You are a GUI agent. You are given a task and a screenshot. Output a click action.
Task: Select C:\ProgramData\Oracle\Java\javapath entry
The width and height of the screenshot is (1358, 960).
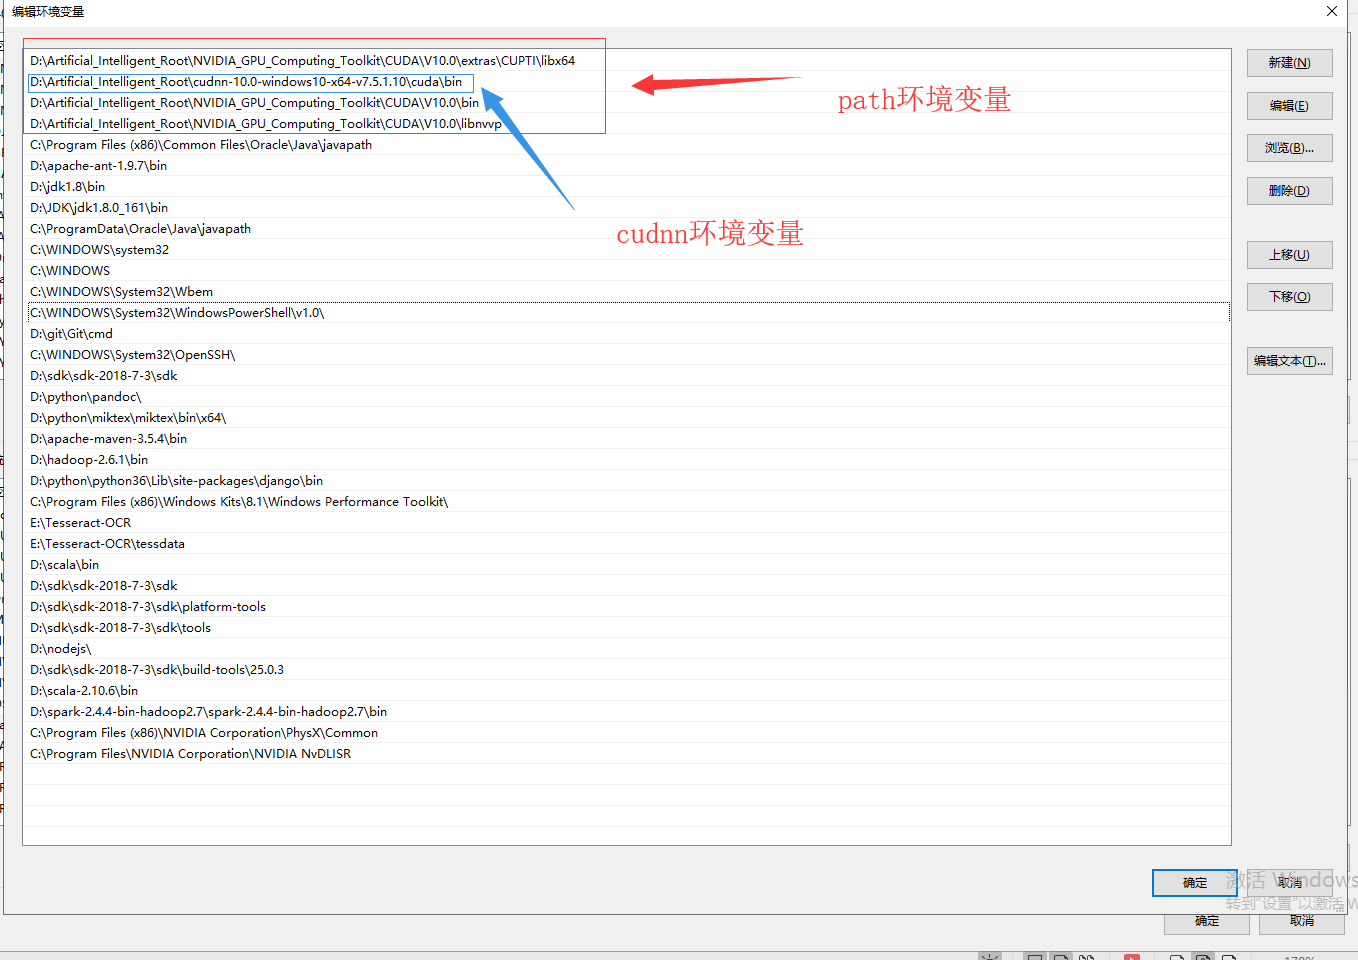(627, 229)
